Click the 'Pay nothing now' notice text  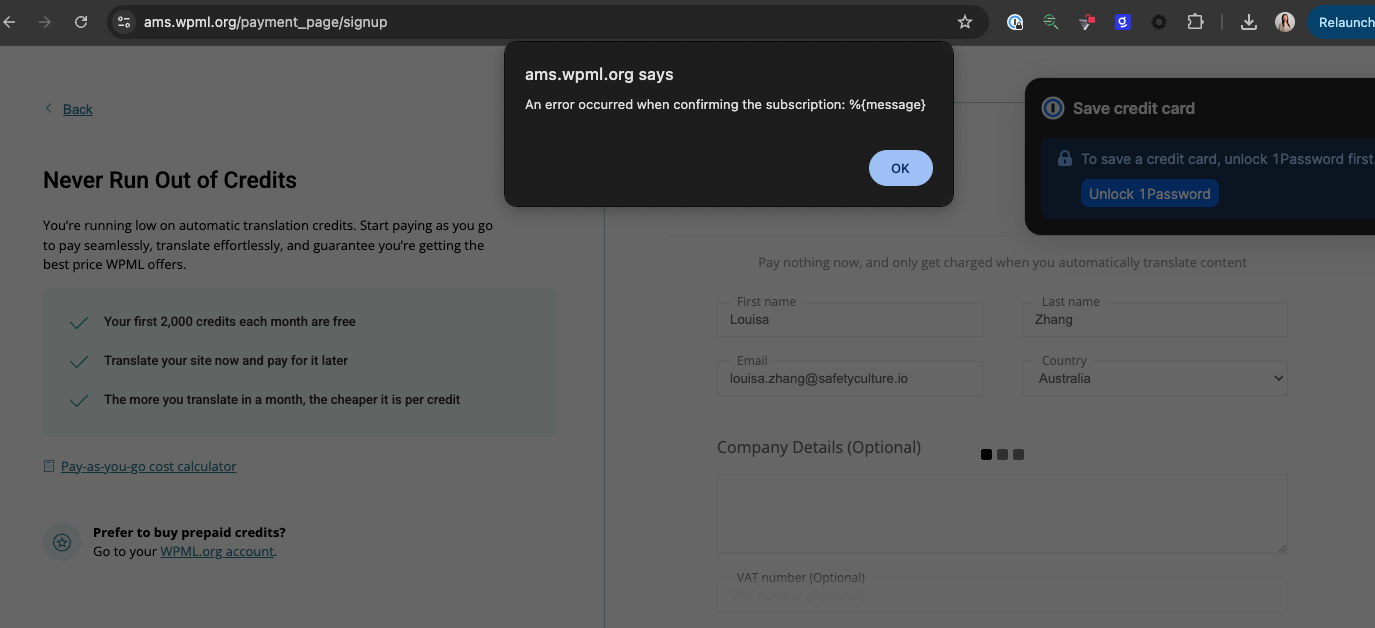(1002, 262)
